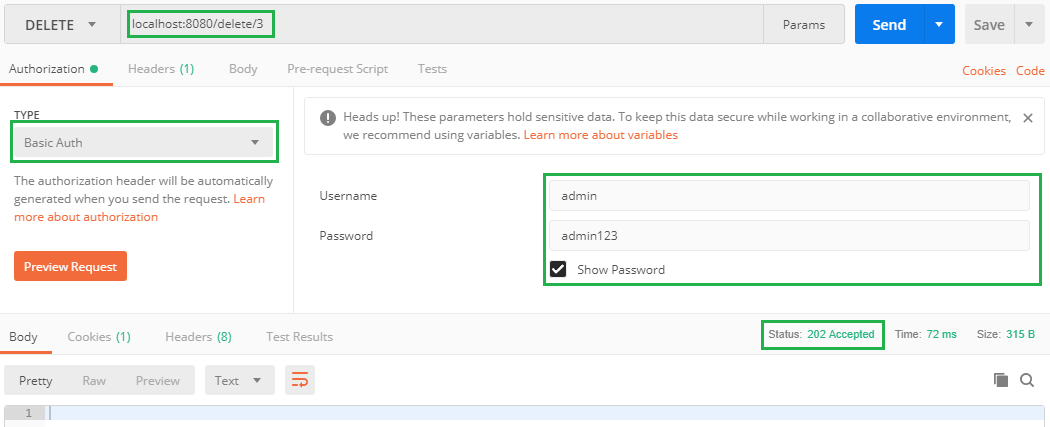The width and height of the screenshot is (1050, 427).
Task: Open the Learn more about variables link
Action: (601, 135)
